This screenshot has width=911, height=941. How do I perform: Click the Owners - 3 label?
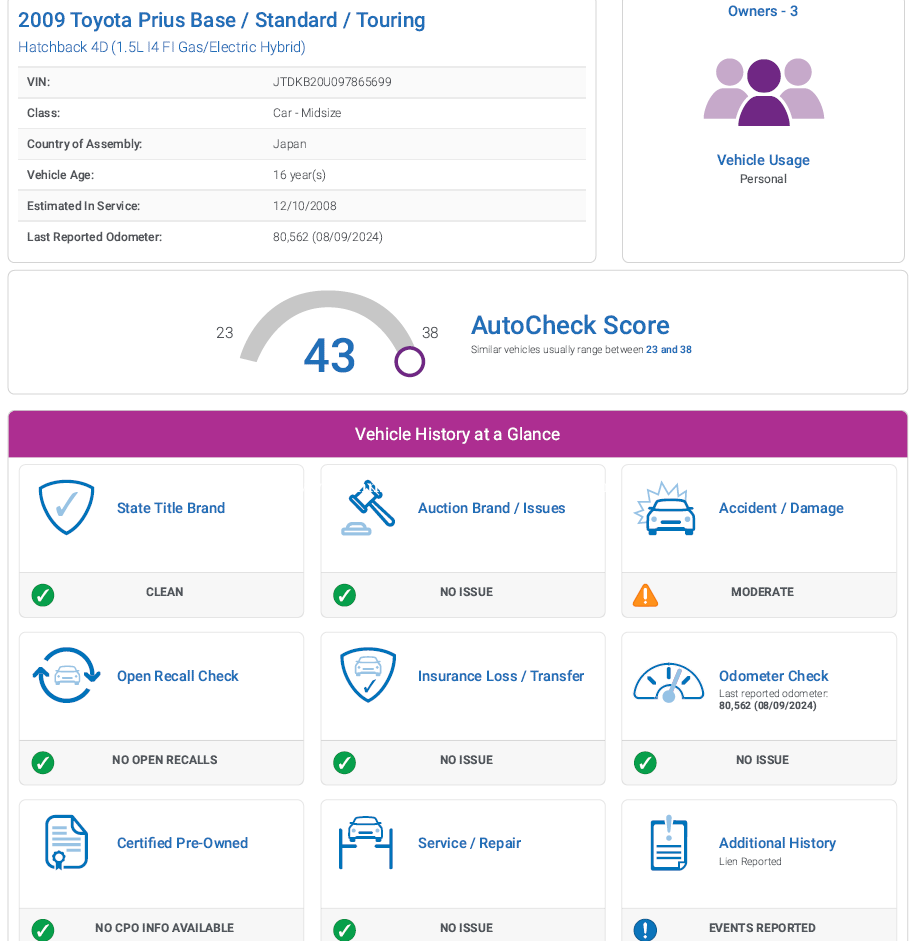point(763,11)
